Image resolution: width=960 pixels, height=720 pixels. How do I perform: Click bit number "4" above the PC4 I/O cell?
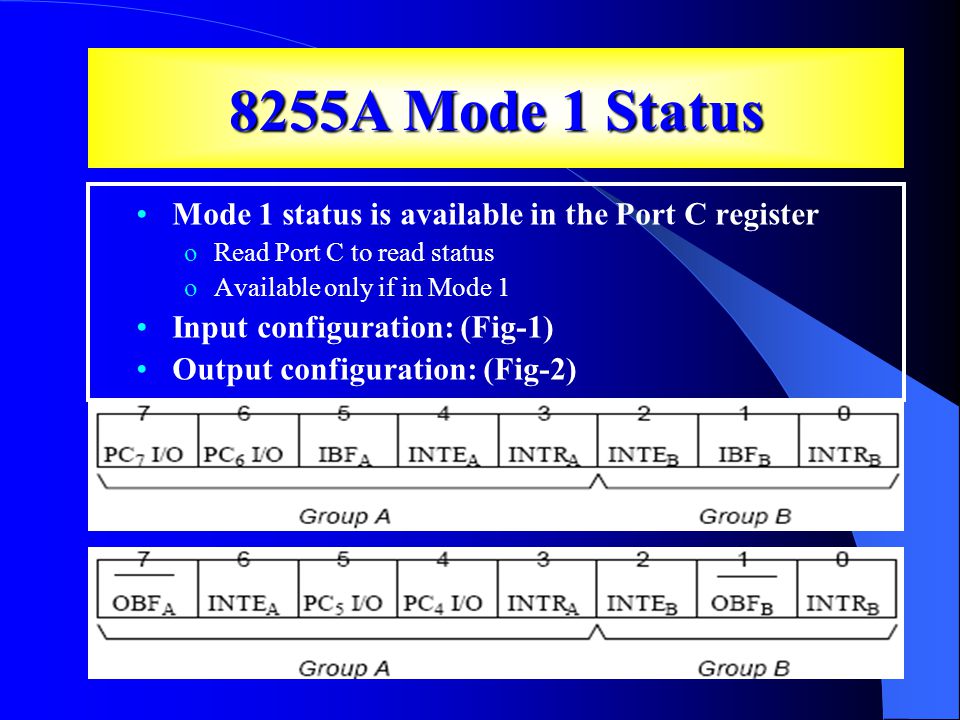[x=443, y=559]
